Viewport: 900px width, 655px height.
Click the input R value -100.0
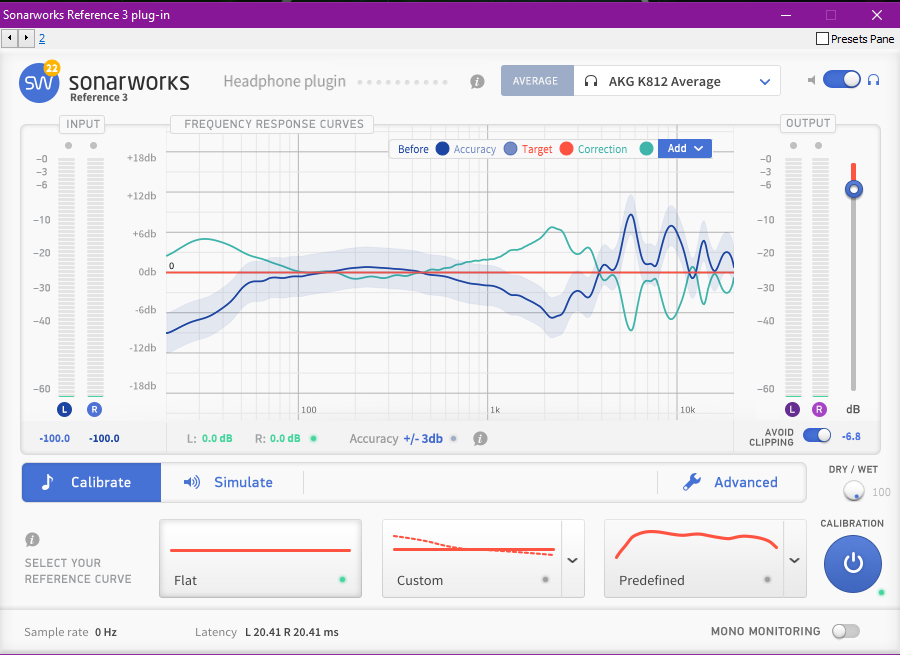(104, 439)
